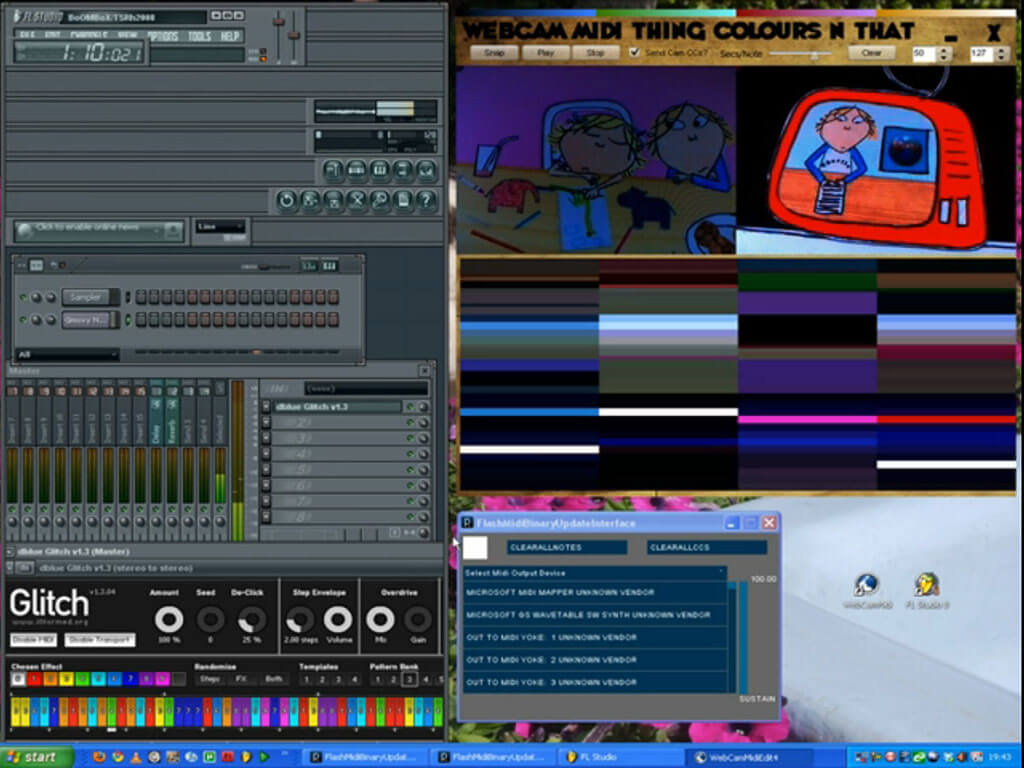This screenshot has width=1024, height=768.
Task: Toggle the Send Cam CCs checkbox
Action: tap(634, 52)
